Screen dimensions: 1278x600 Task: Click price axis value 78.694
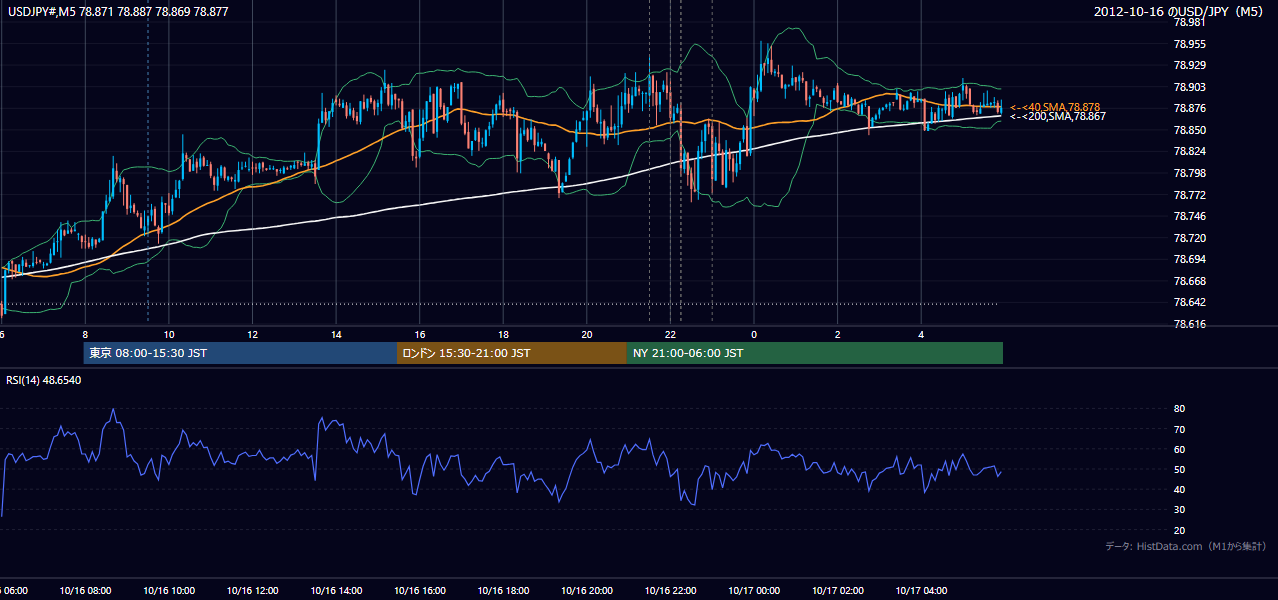tap(1189, 260)
